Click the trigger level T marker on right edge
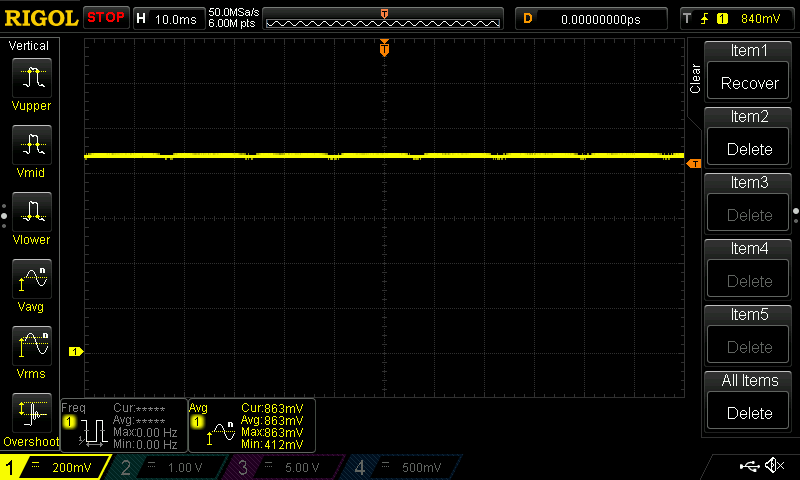The height and width of the screenshot is (480, 800). [694, 164]
